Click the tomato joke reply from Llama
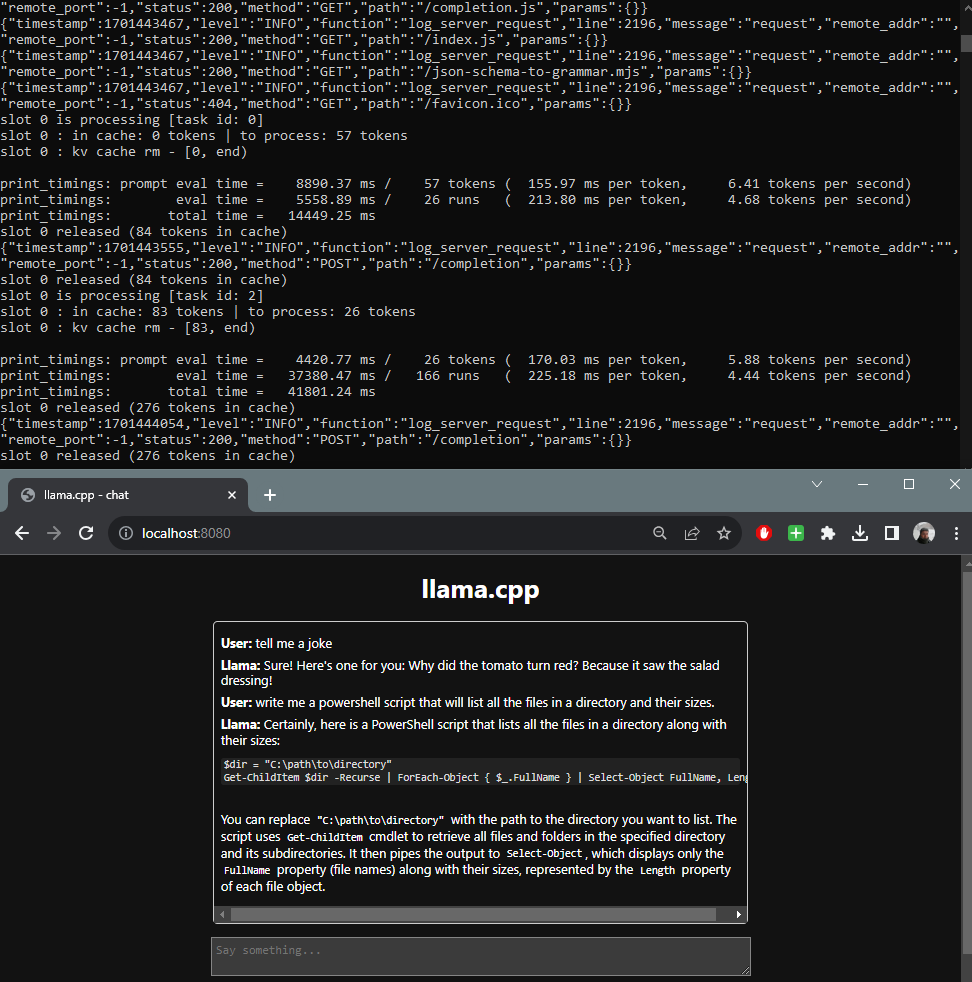972x982 pixels. click(x=470, y=673)
